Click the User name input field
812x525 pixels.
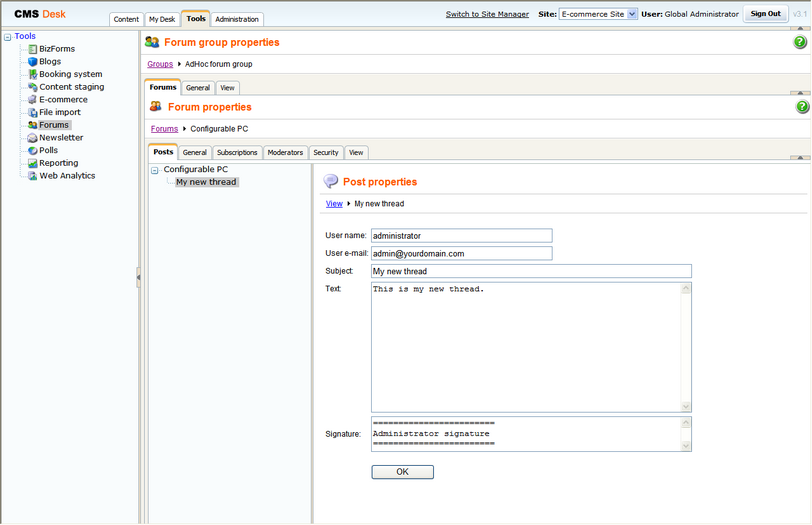coord(461,236)
